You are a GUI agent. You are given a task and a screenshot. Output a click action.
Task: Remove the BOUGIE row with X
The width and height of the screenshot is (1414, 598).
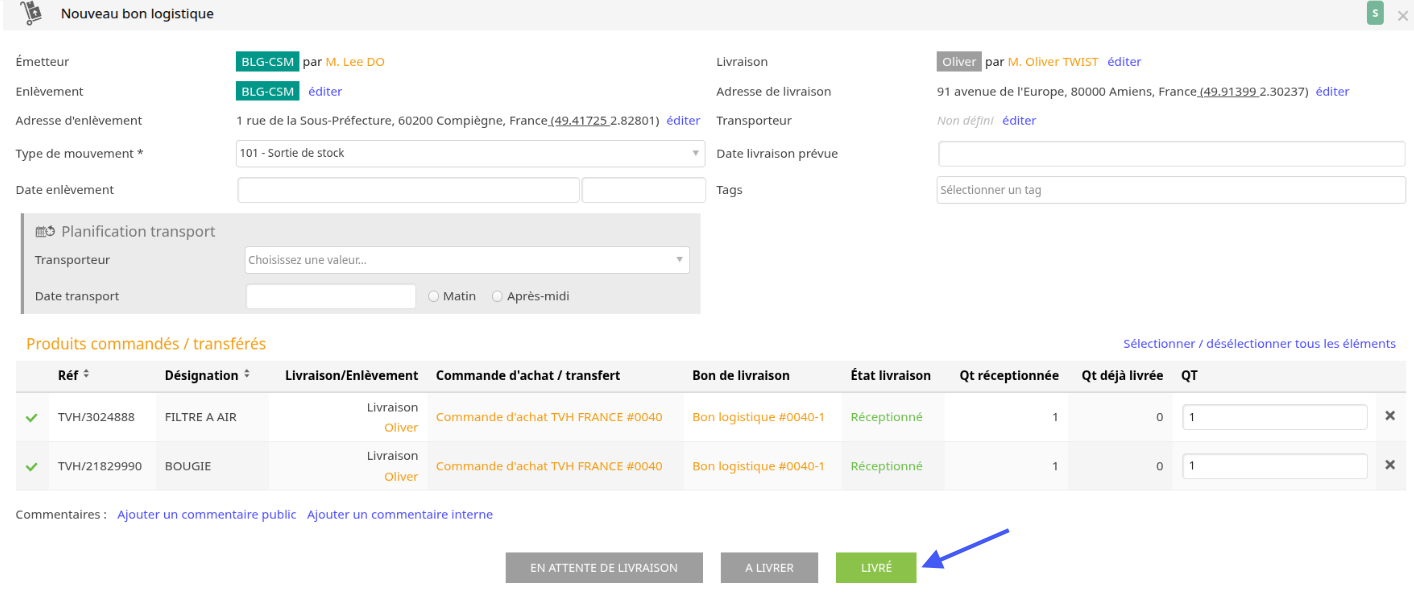(x=1389, y=465)
